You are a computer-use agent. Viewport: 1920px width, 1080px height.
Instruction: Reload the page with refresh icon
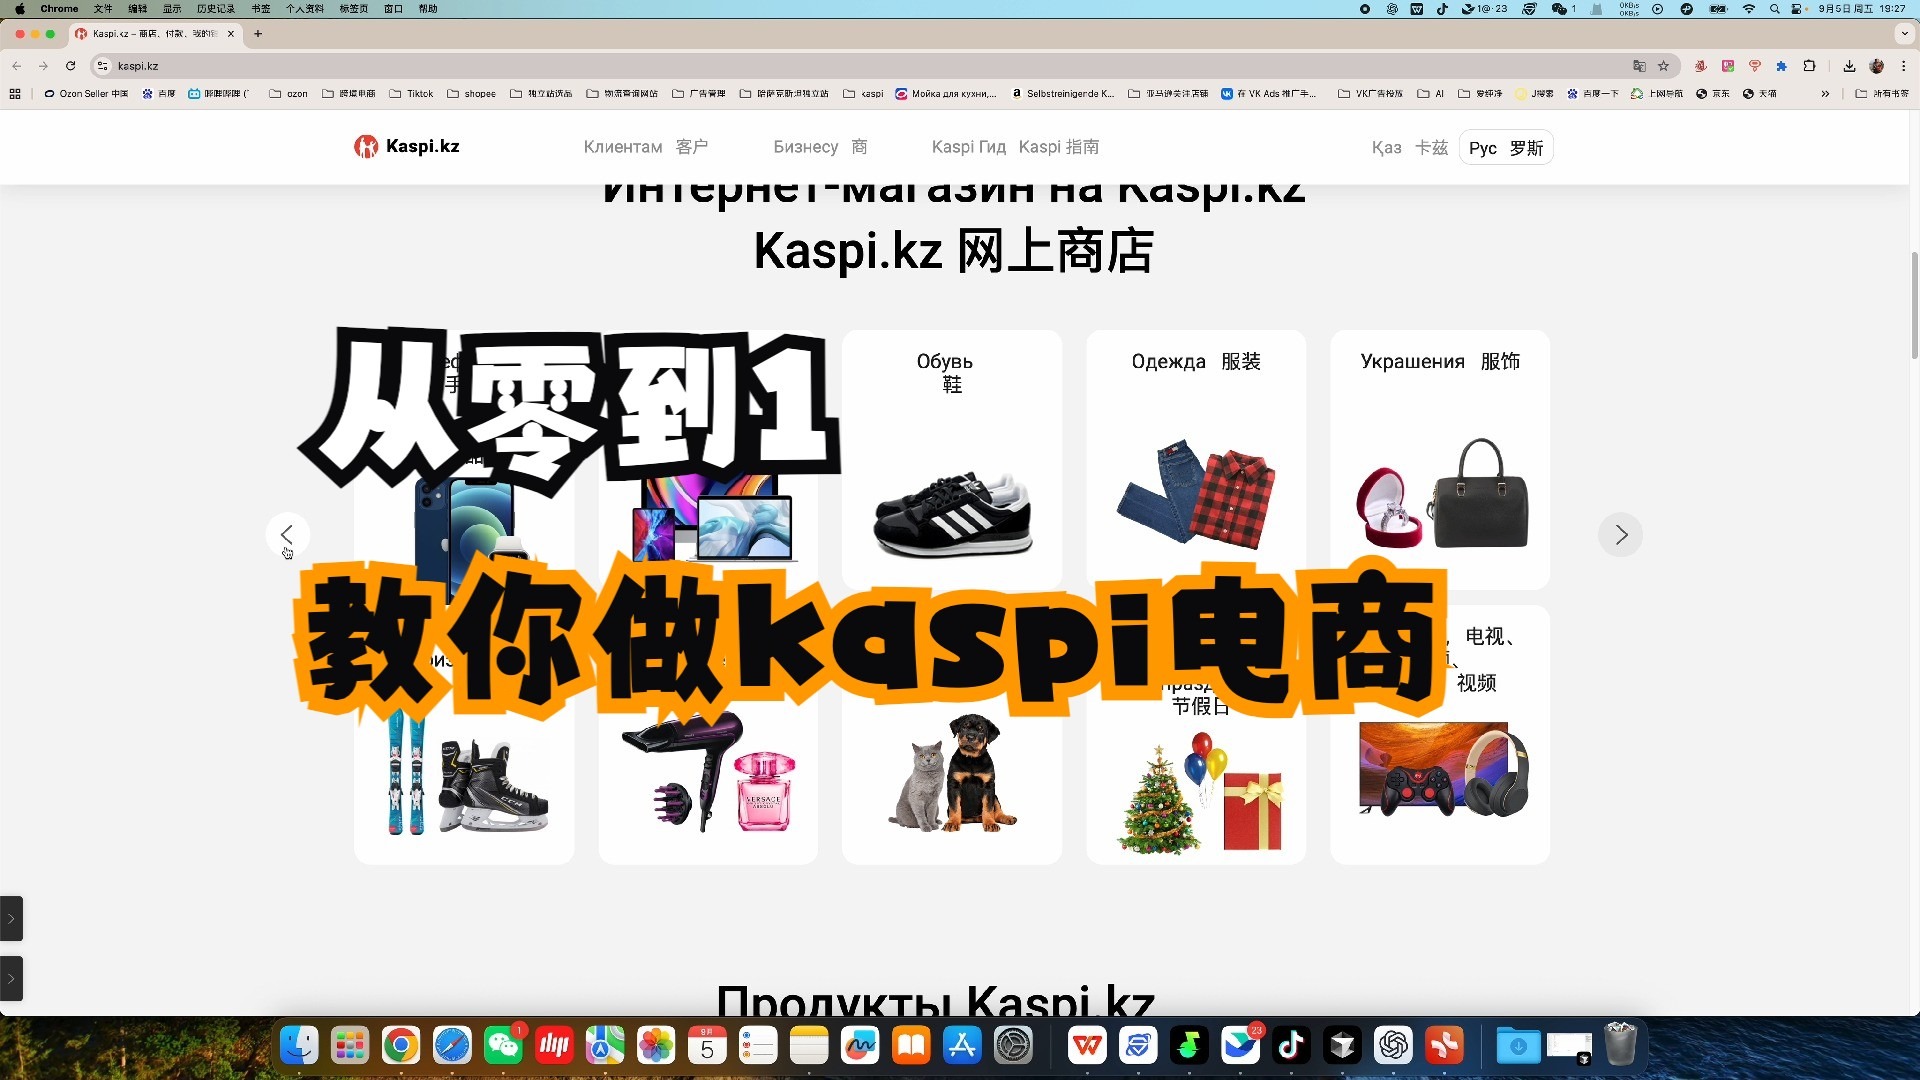(x=70, y=66)
